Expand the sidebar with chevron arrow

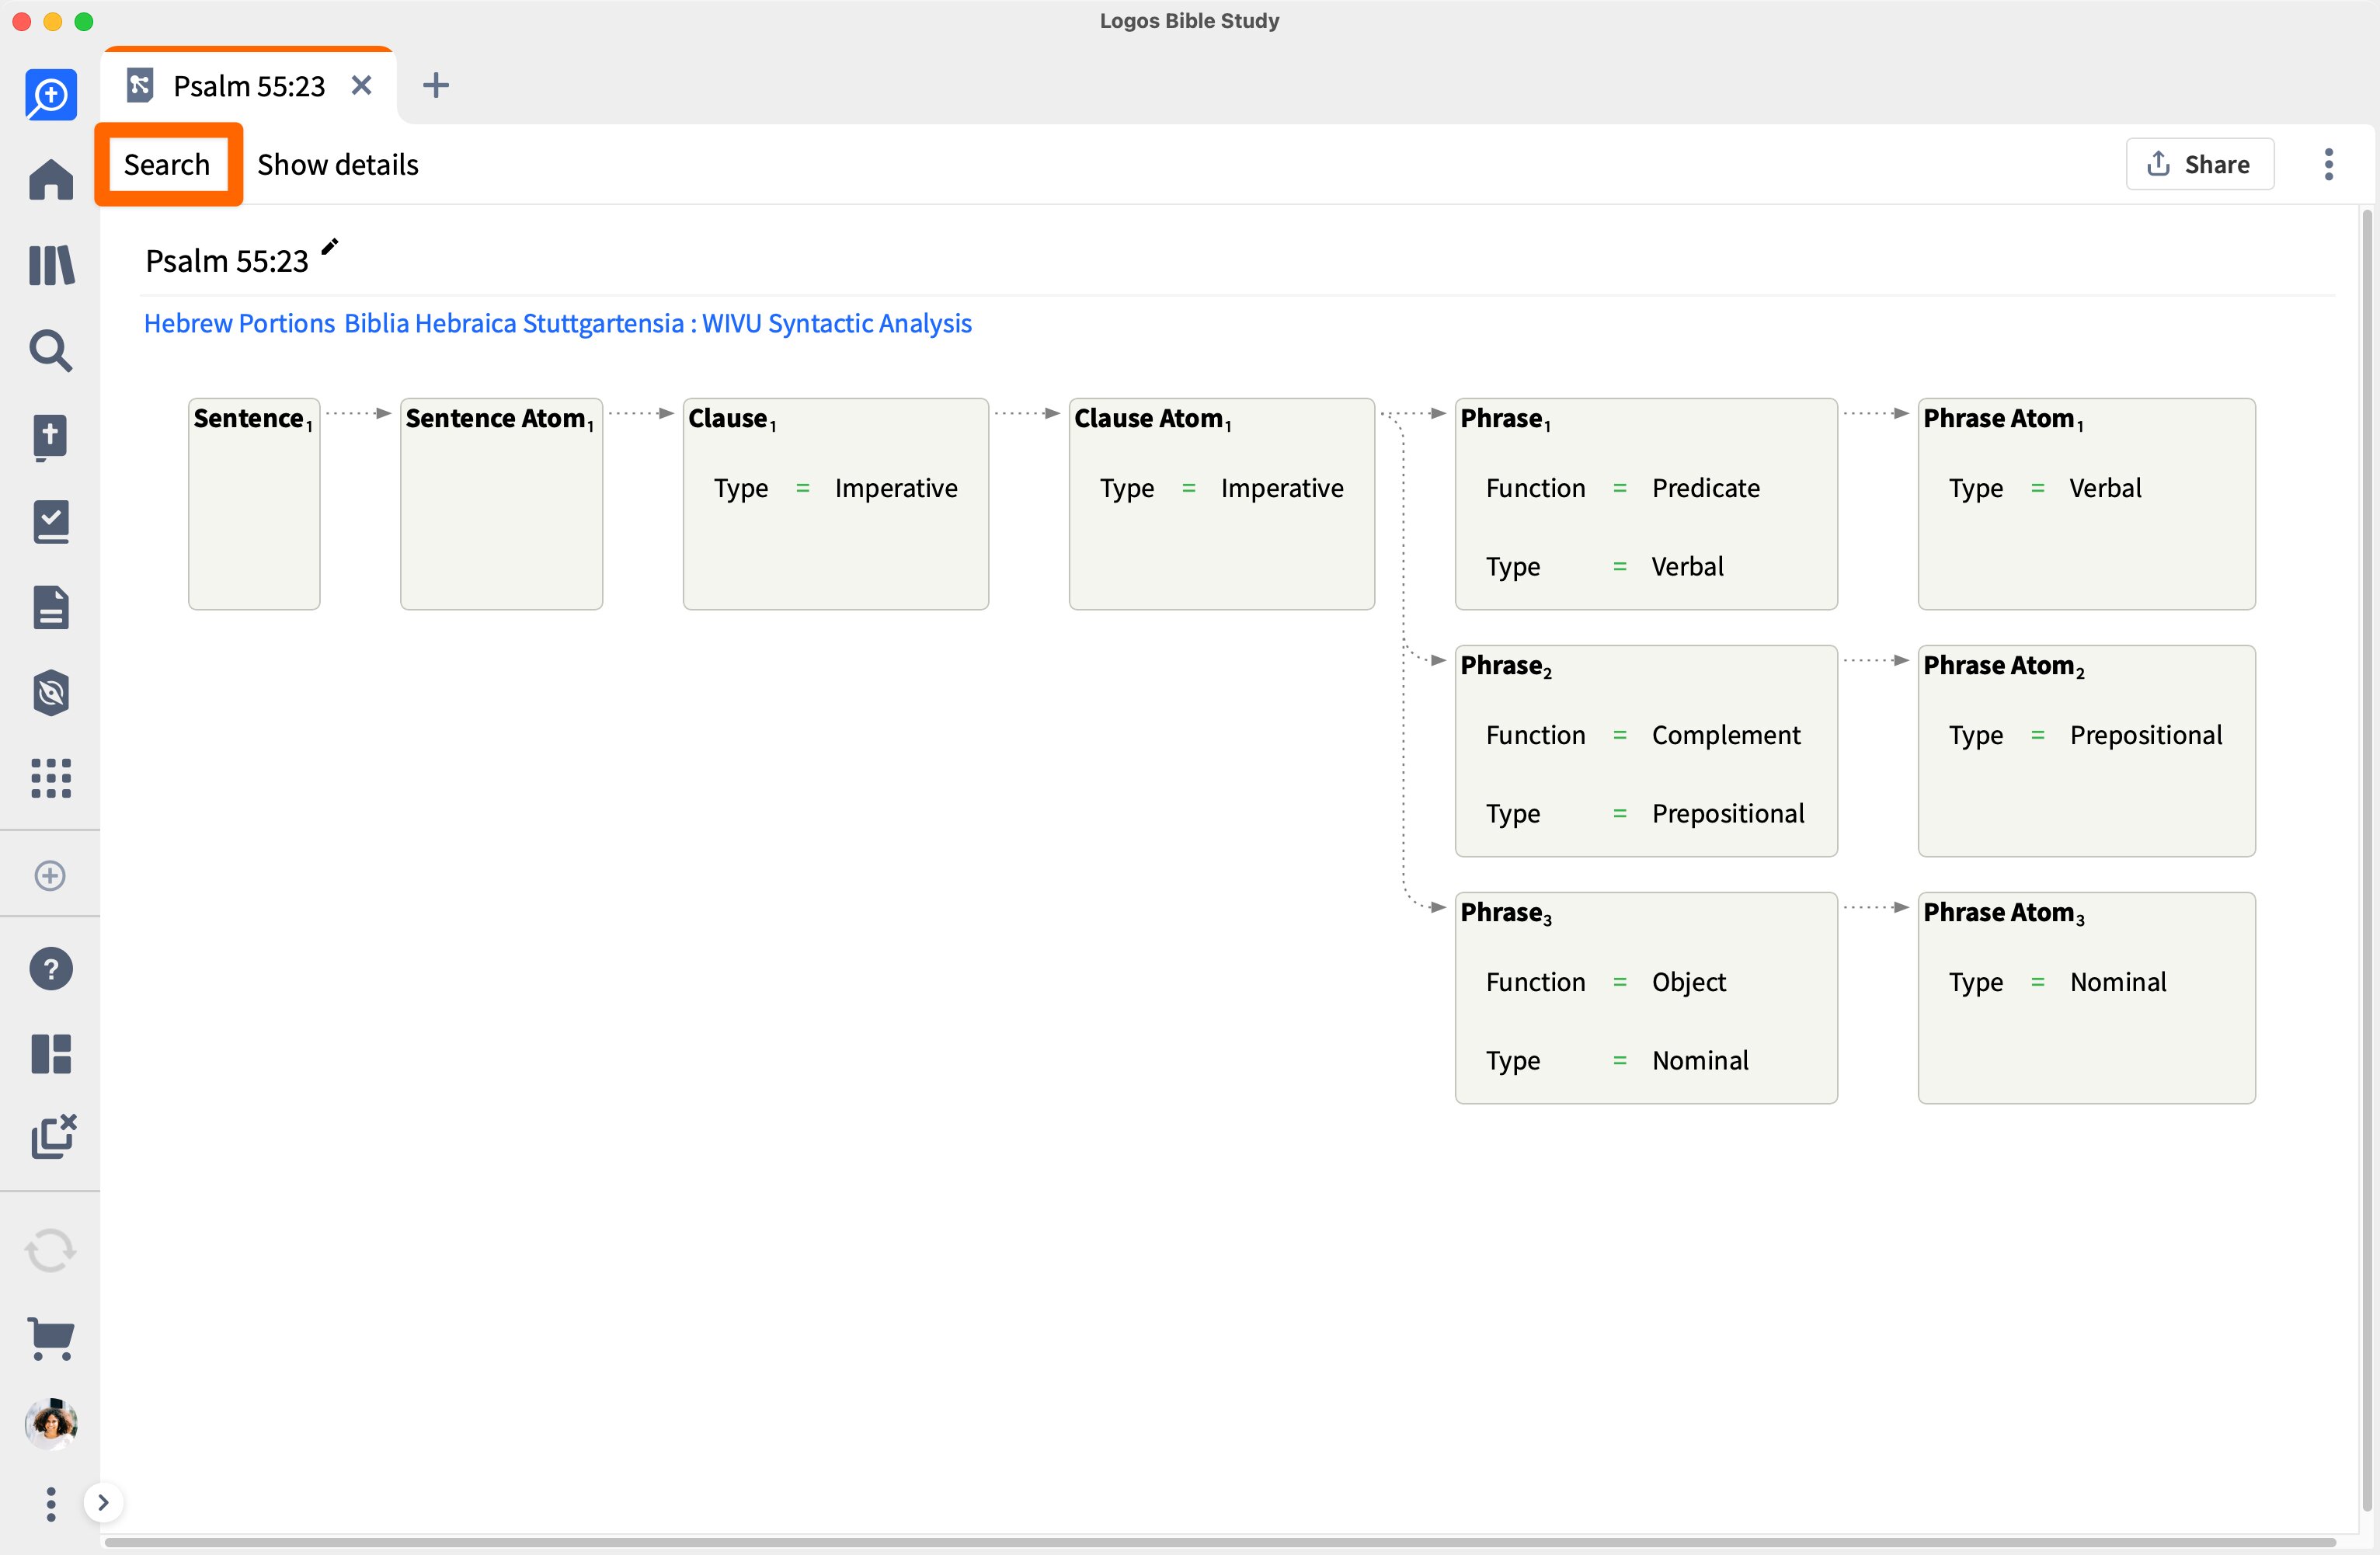(103, 1502)
